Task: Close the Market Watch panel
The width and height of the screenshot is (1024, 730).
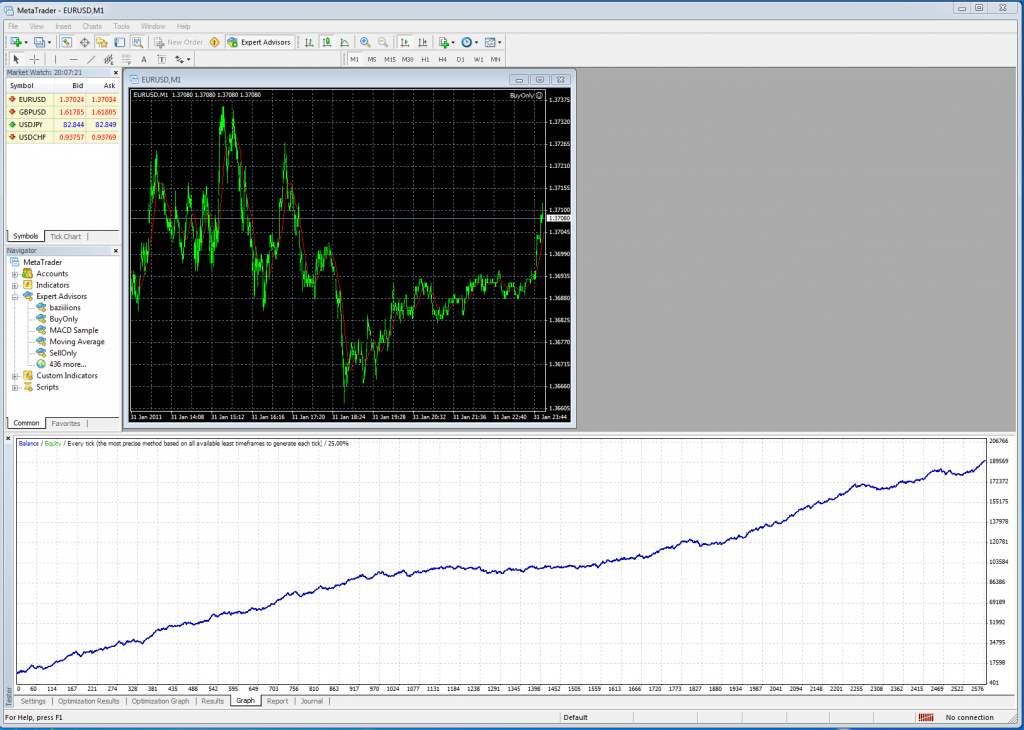Action: point(115,73)
